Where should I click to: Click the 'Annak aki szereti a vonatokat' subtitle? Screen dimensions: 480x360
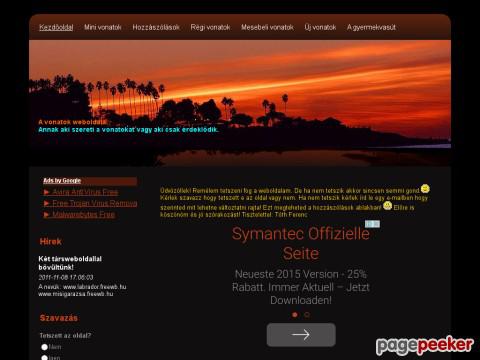[128, 130]
